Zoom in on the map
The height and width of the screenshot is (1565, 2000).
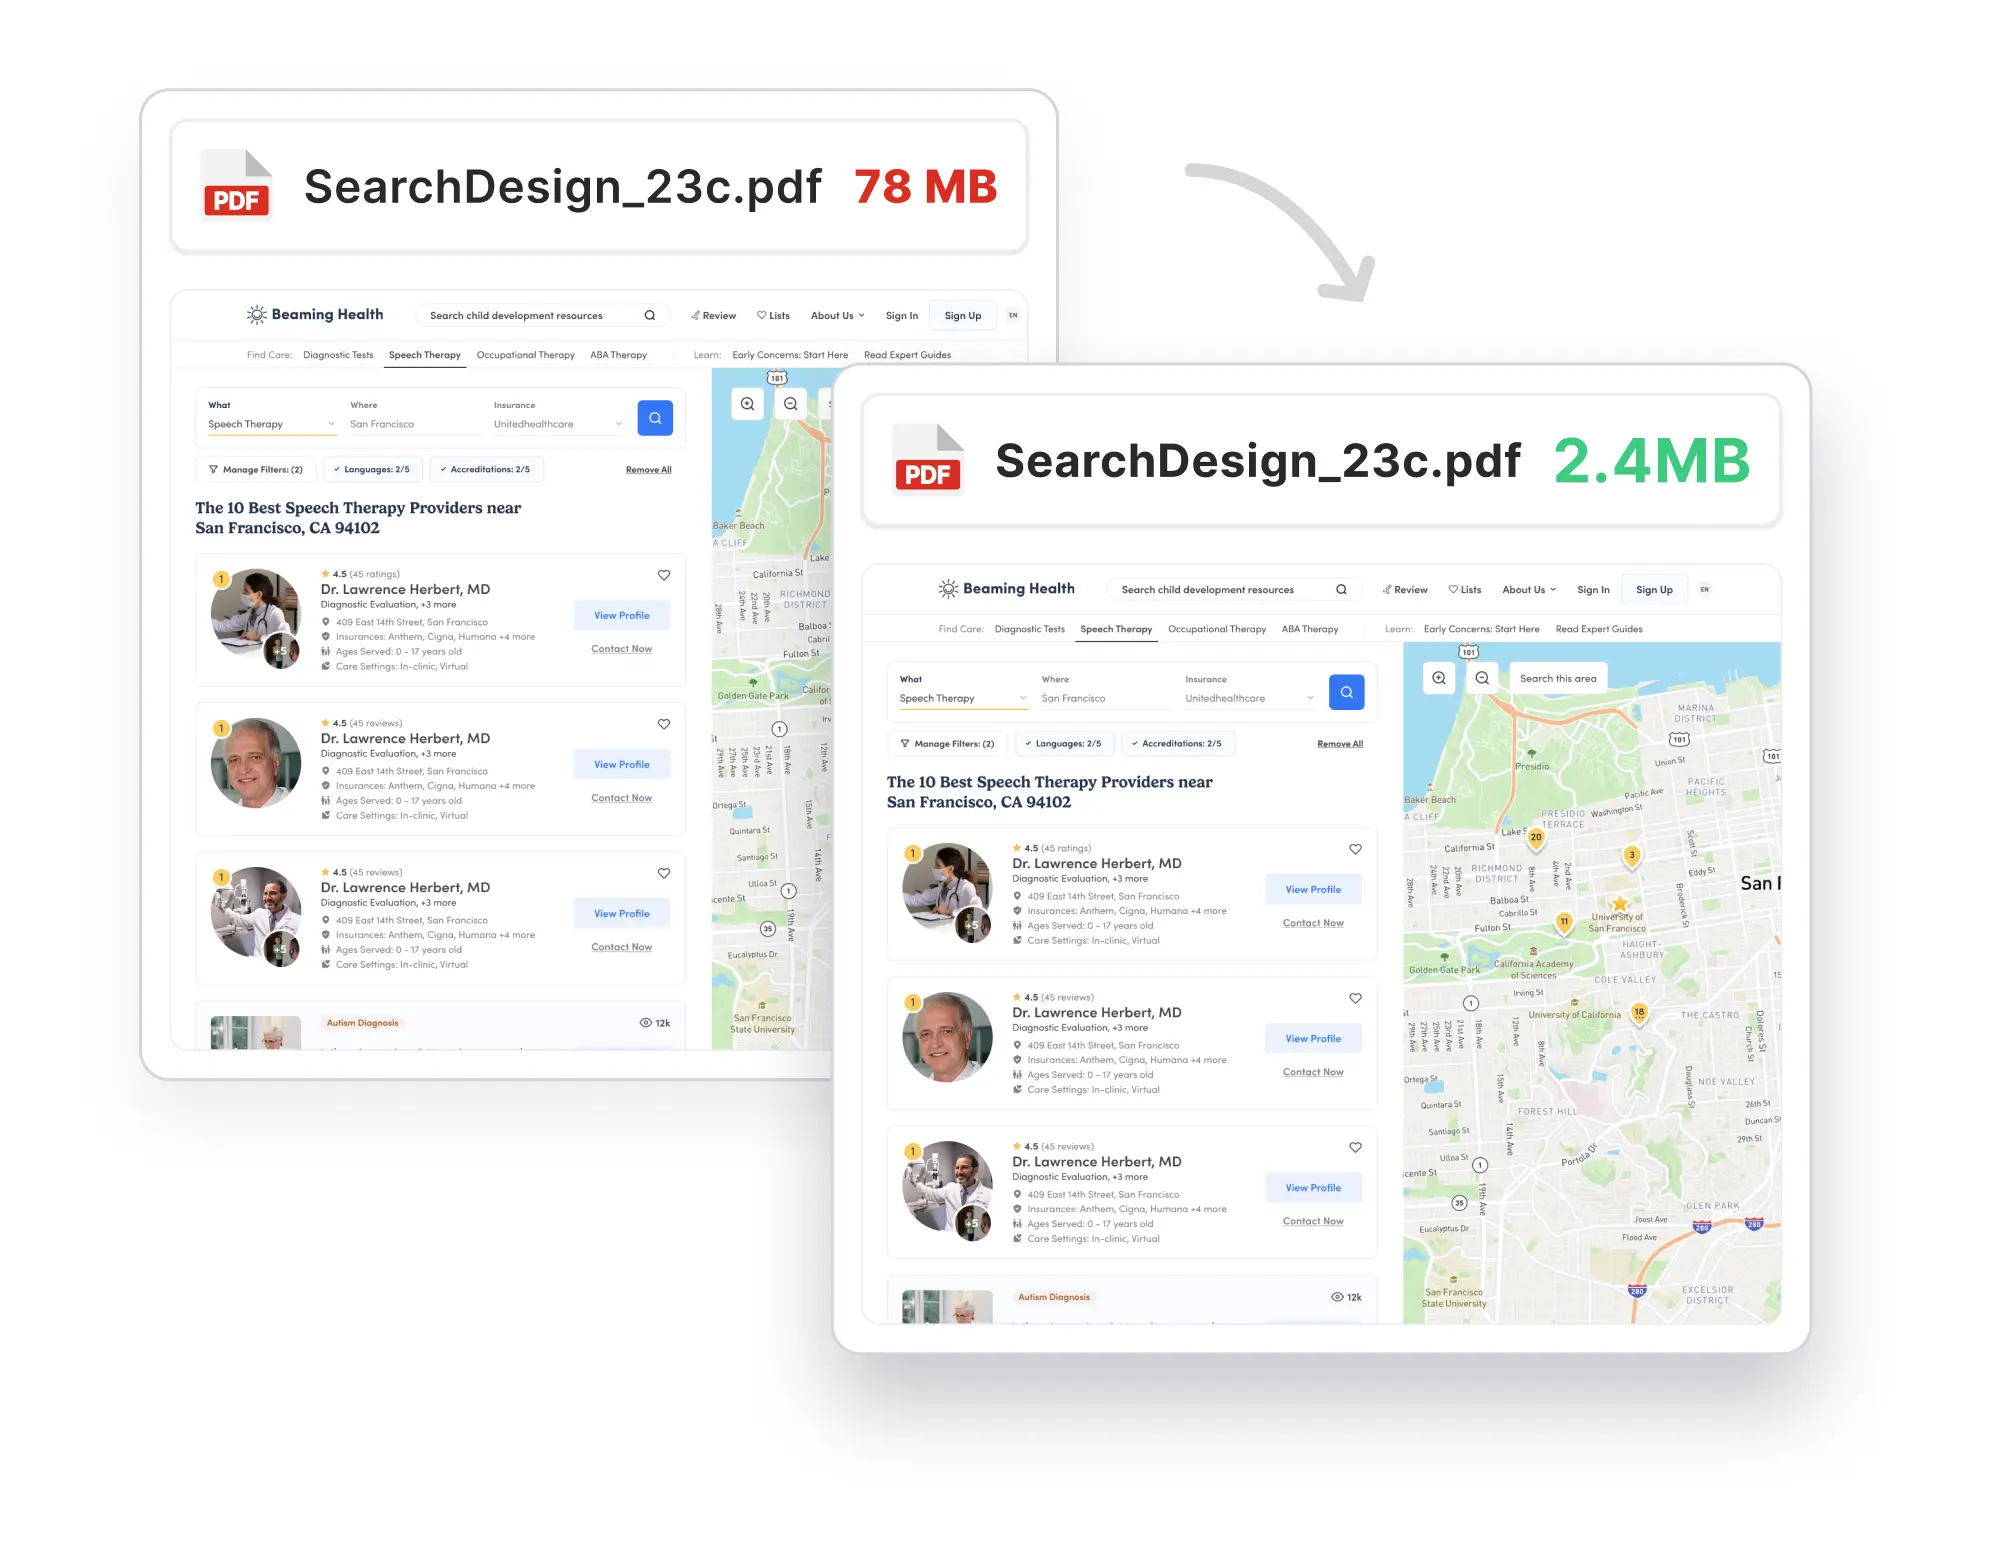click(x=1438, y=678)
